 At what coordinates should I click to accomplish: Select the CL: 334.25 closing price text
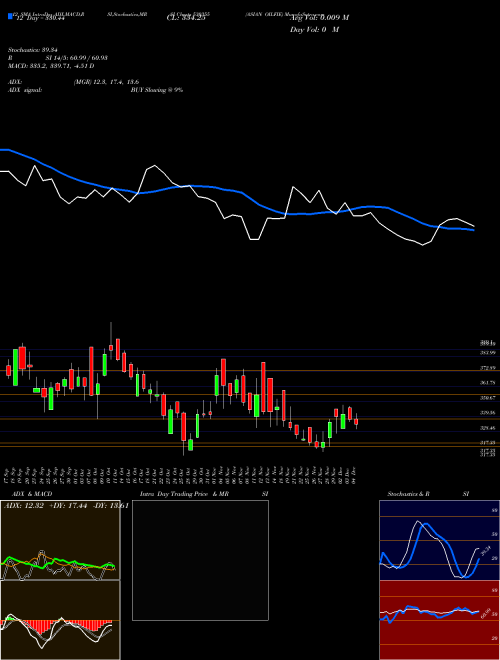[x=186, y=18]
